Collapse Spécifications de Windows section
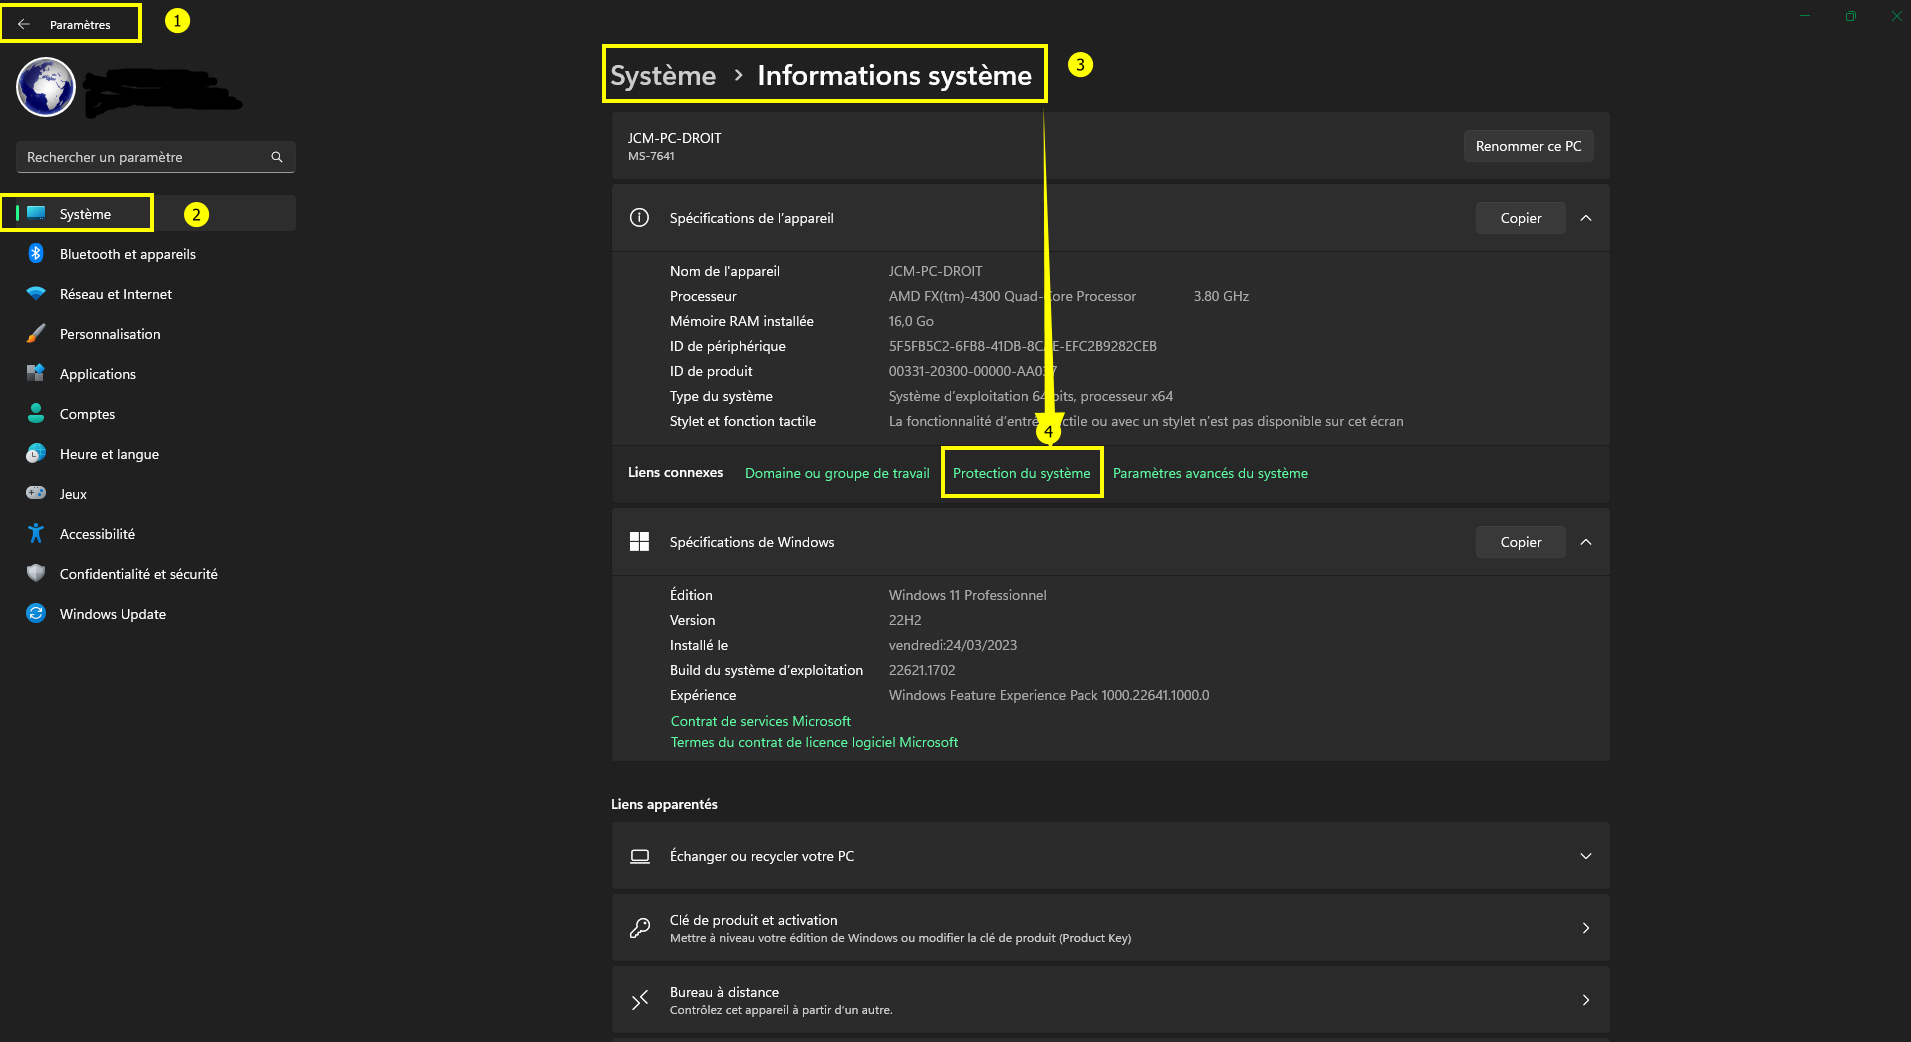The width and height of the screenshot is (1911, 1042). tap(1586, 542)
